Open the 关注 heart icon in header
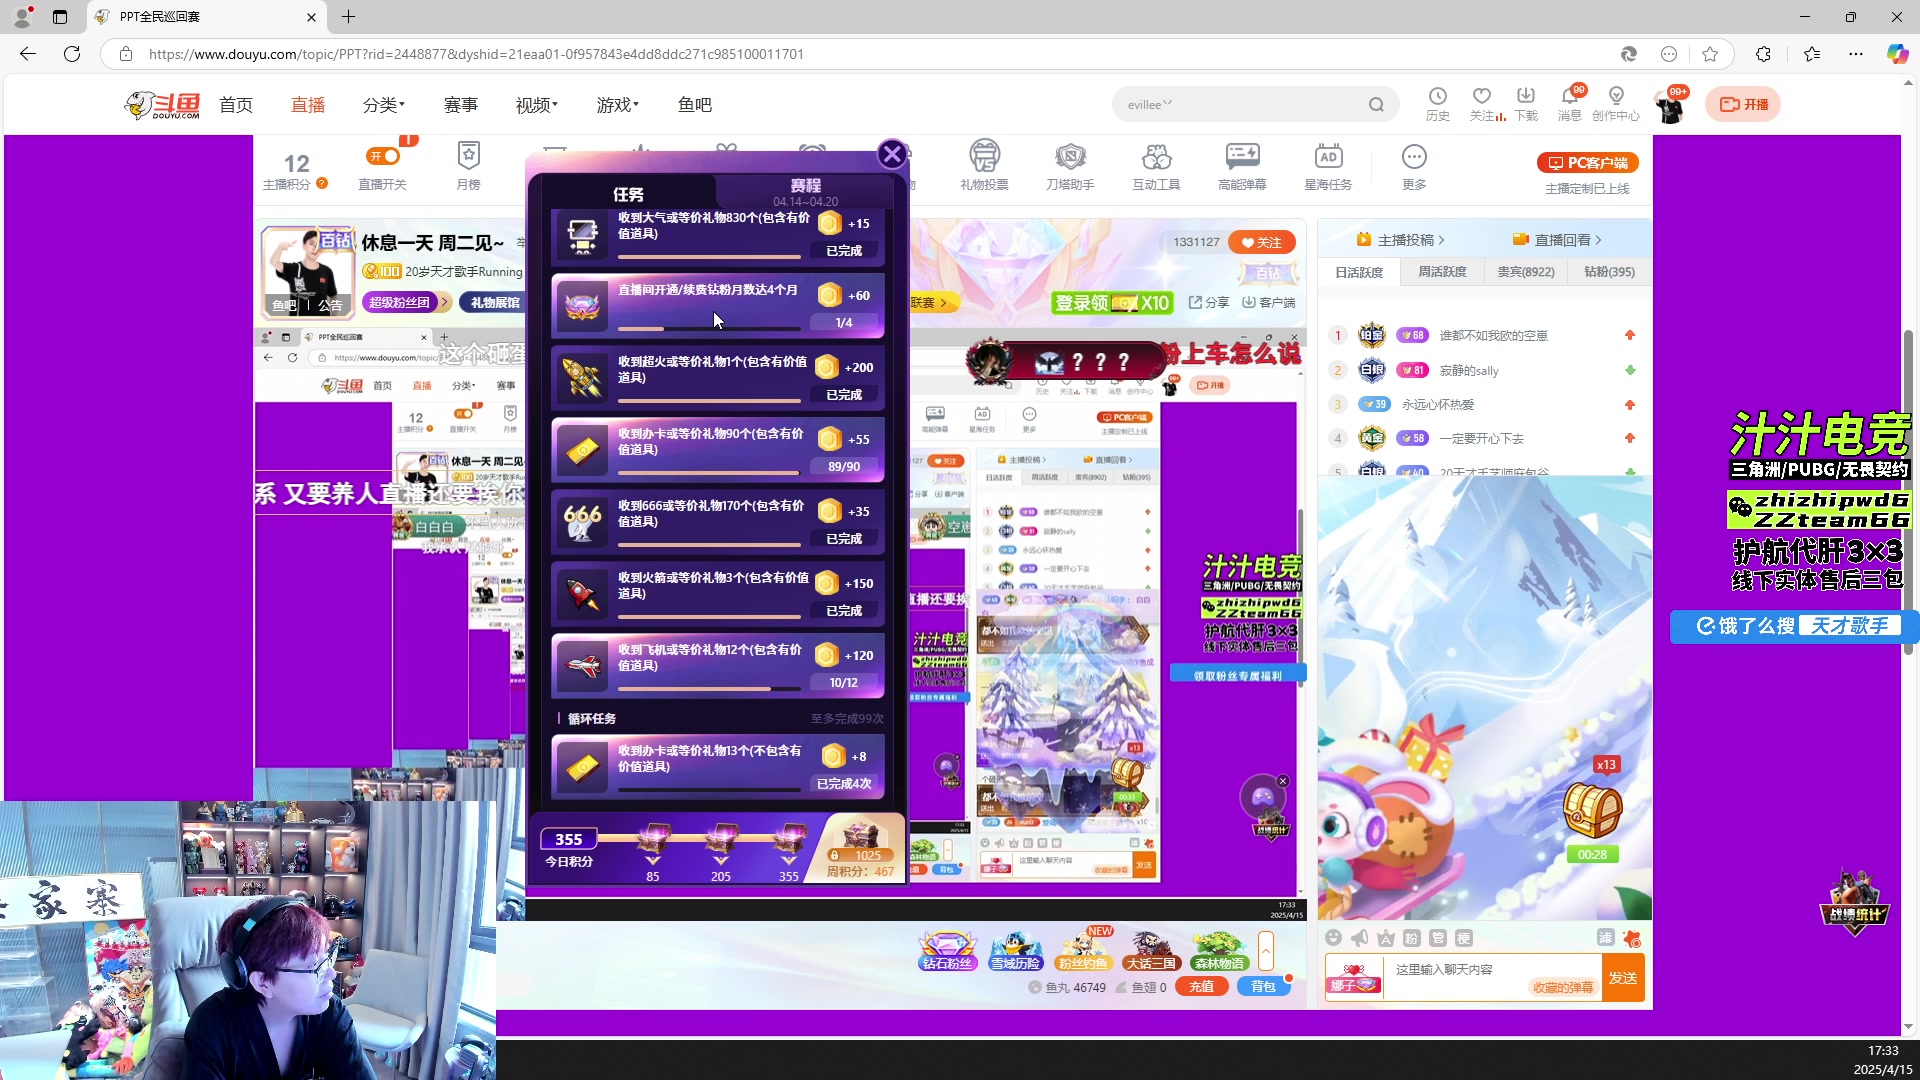 1482,103
